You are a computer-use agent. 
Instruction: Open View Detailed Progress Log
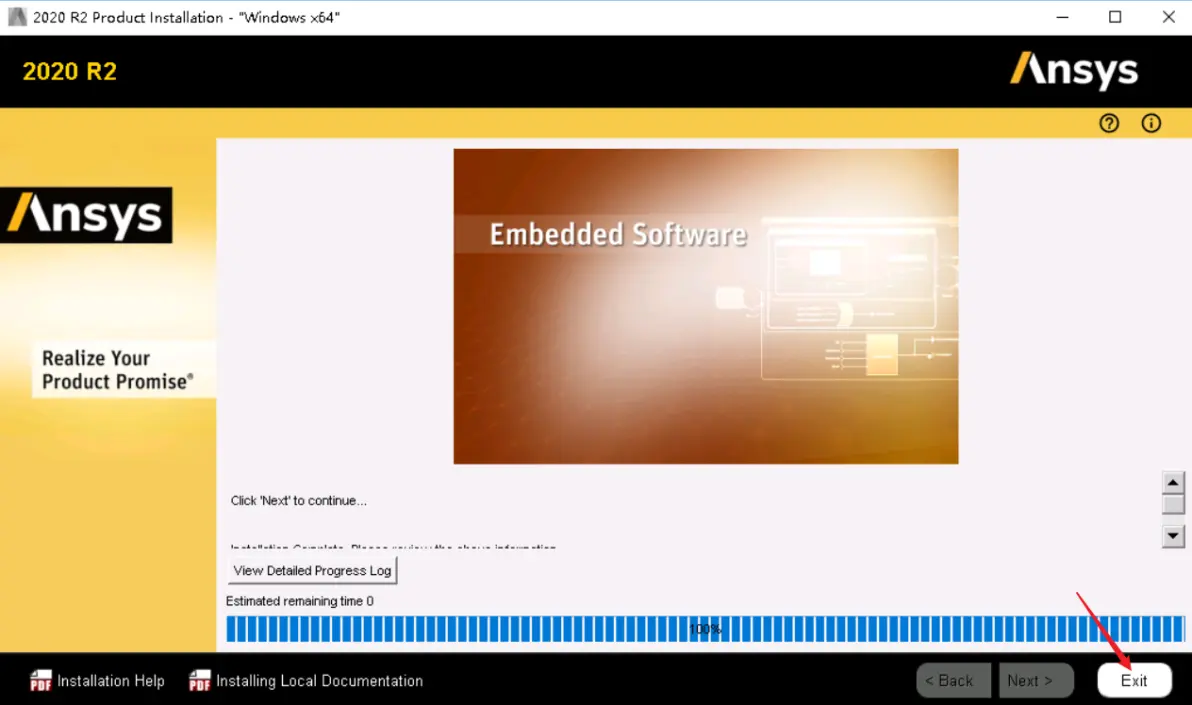[x=312, y=570]
